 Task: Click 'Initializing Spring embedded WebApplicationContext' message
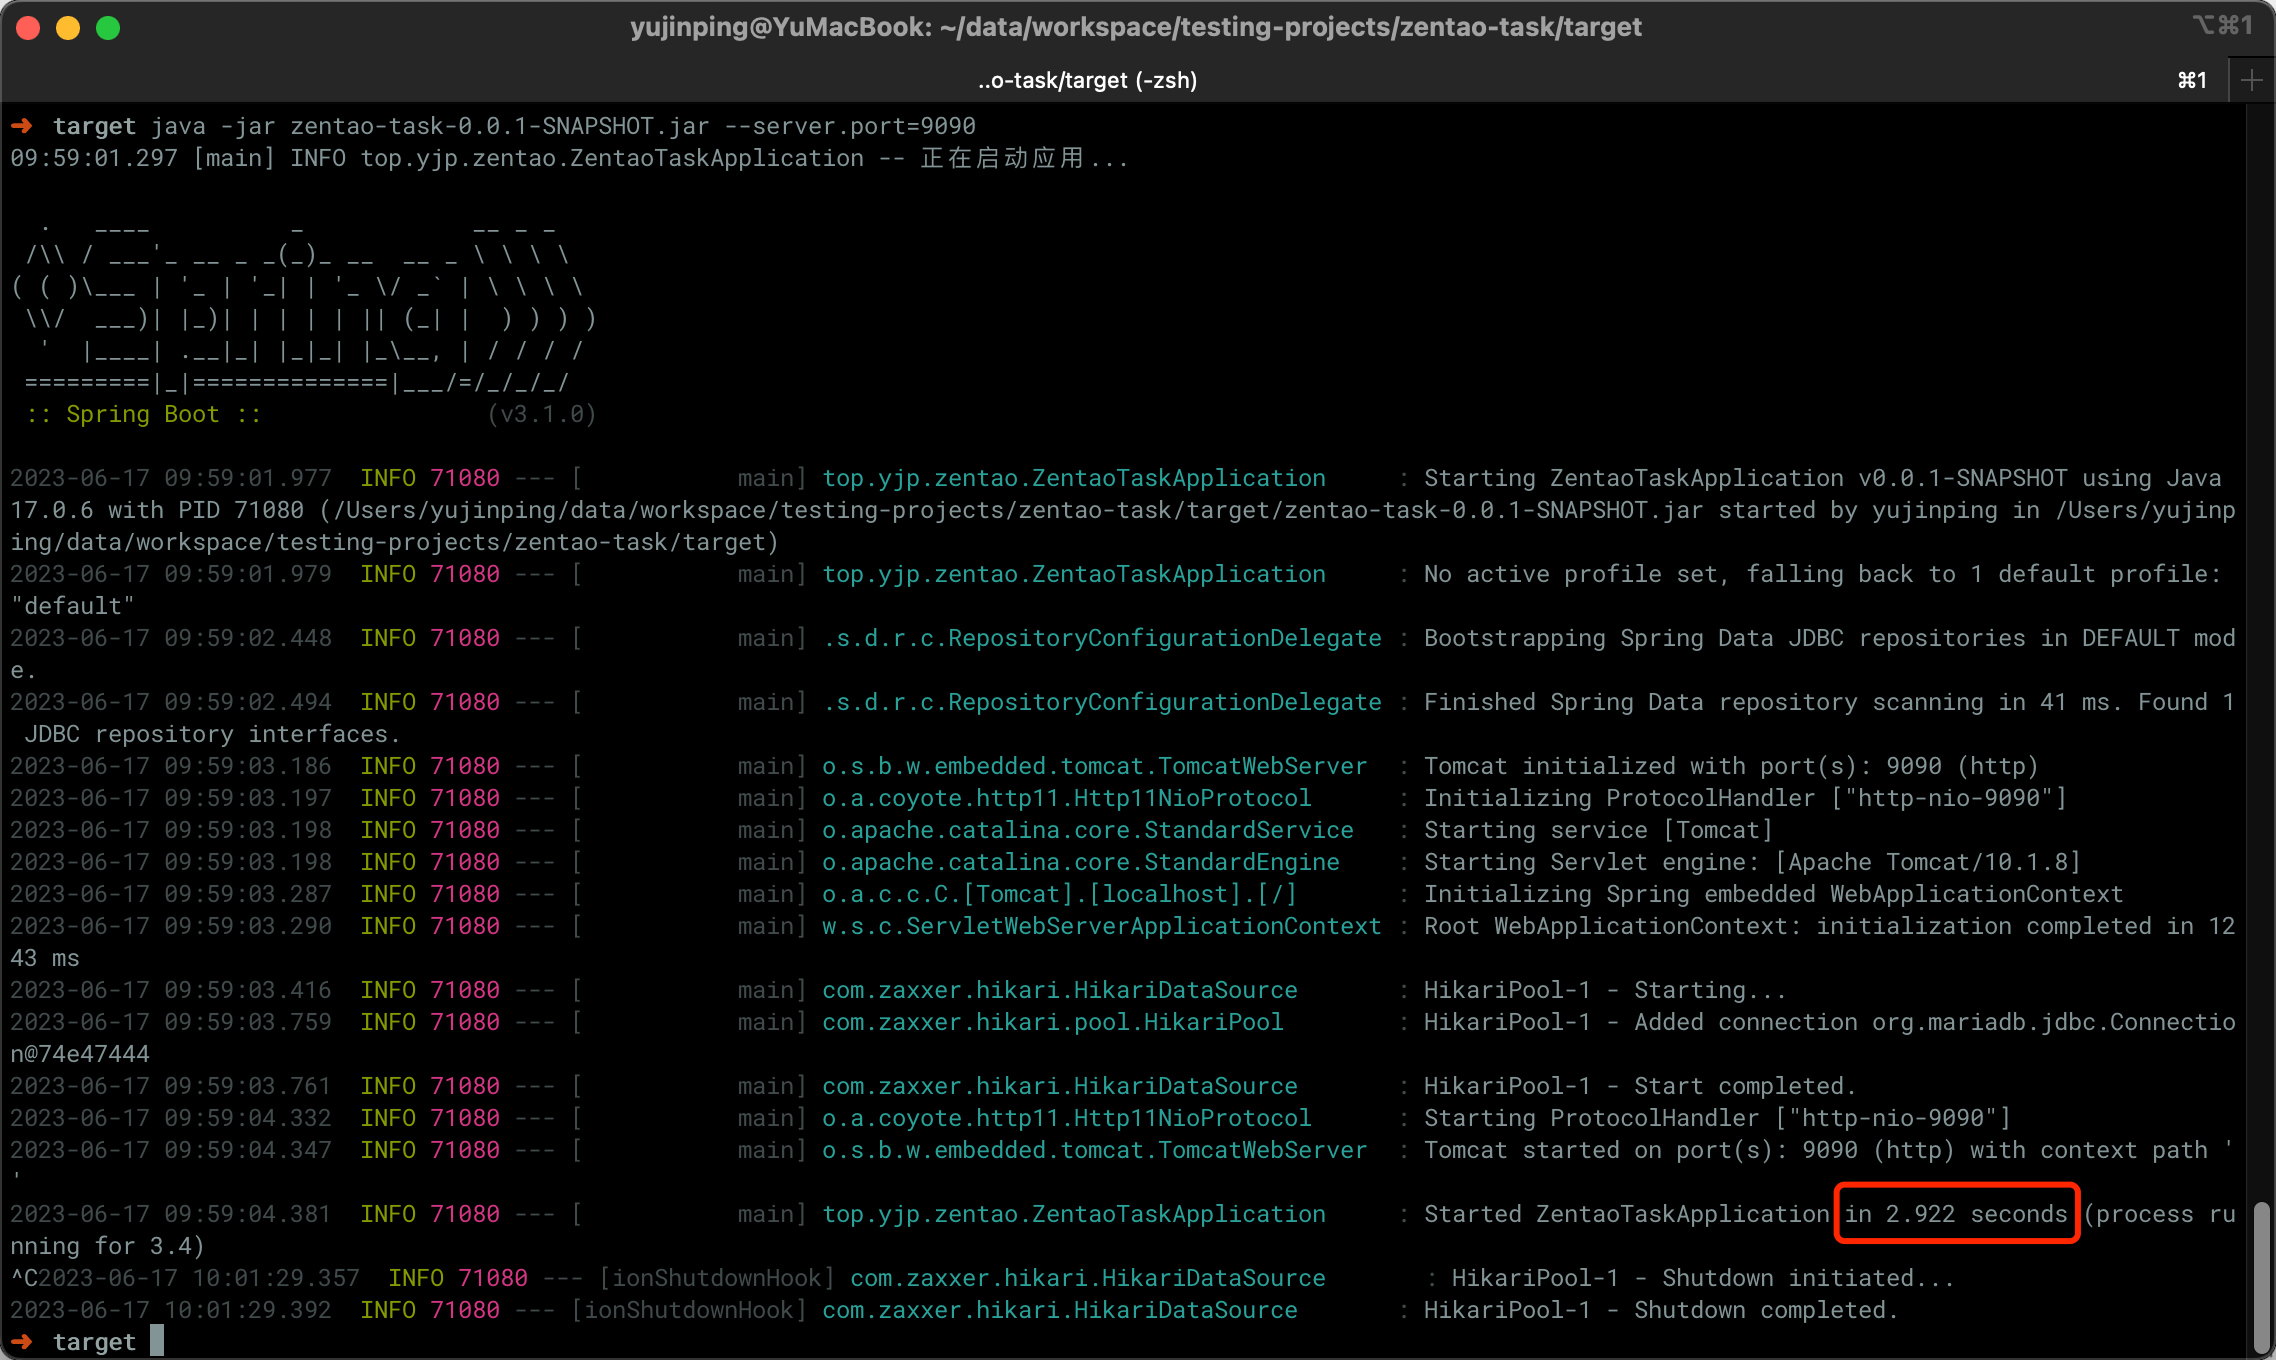point(1773,894)
